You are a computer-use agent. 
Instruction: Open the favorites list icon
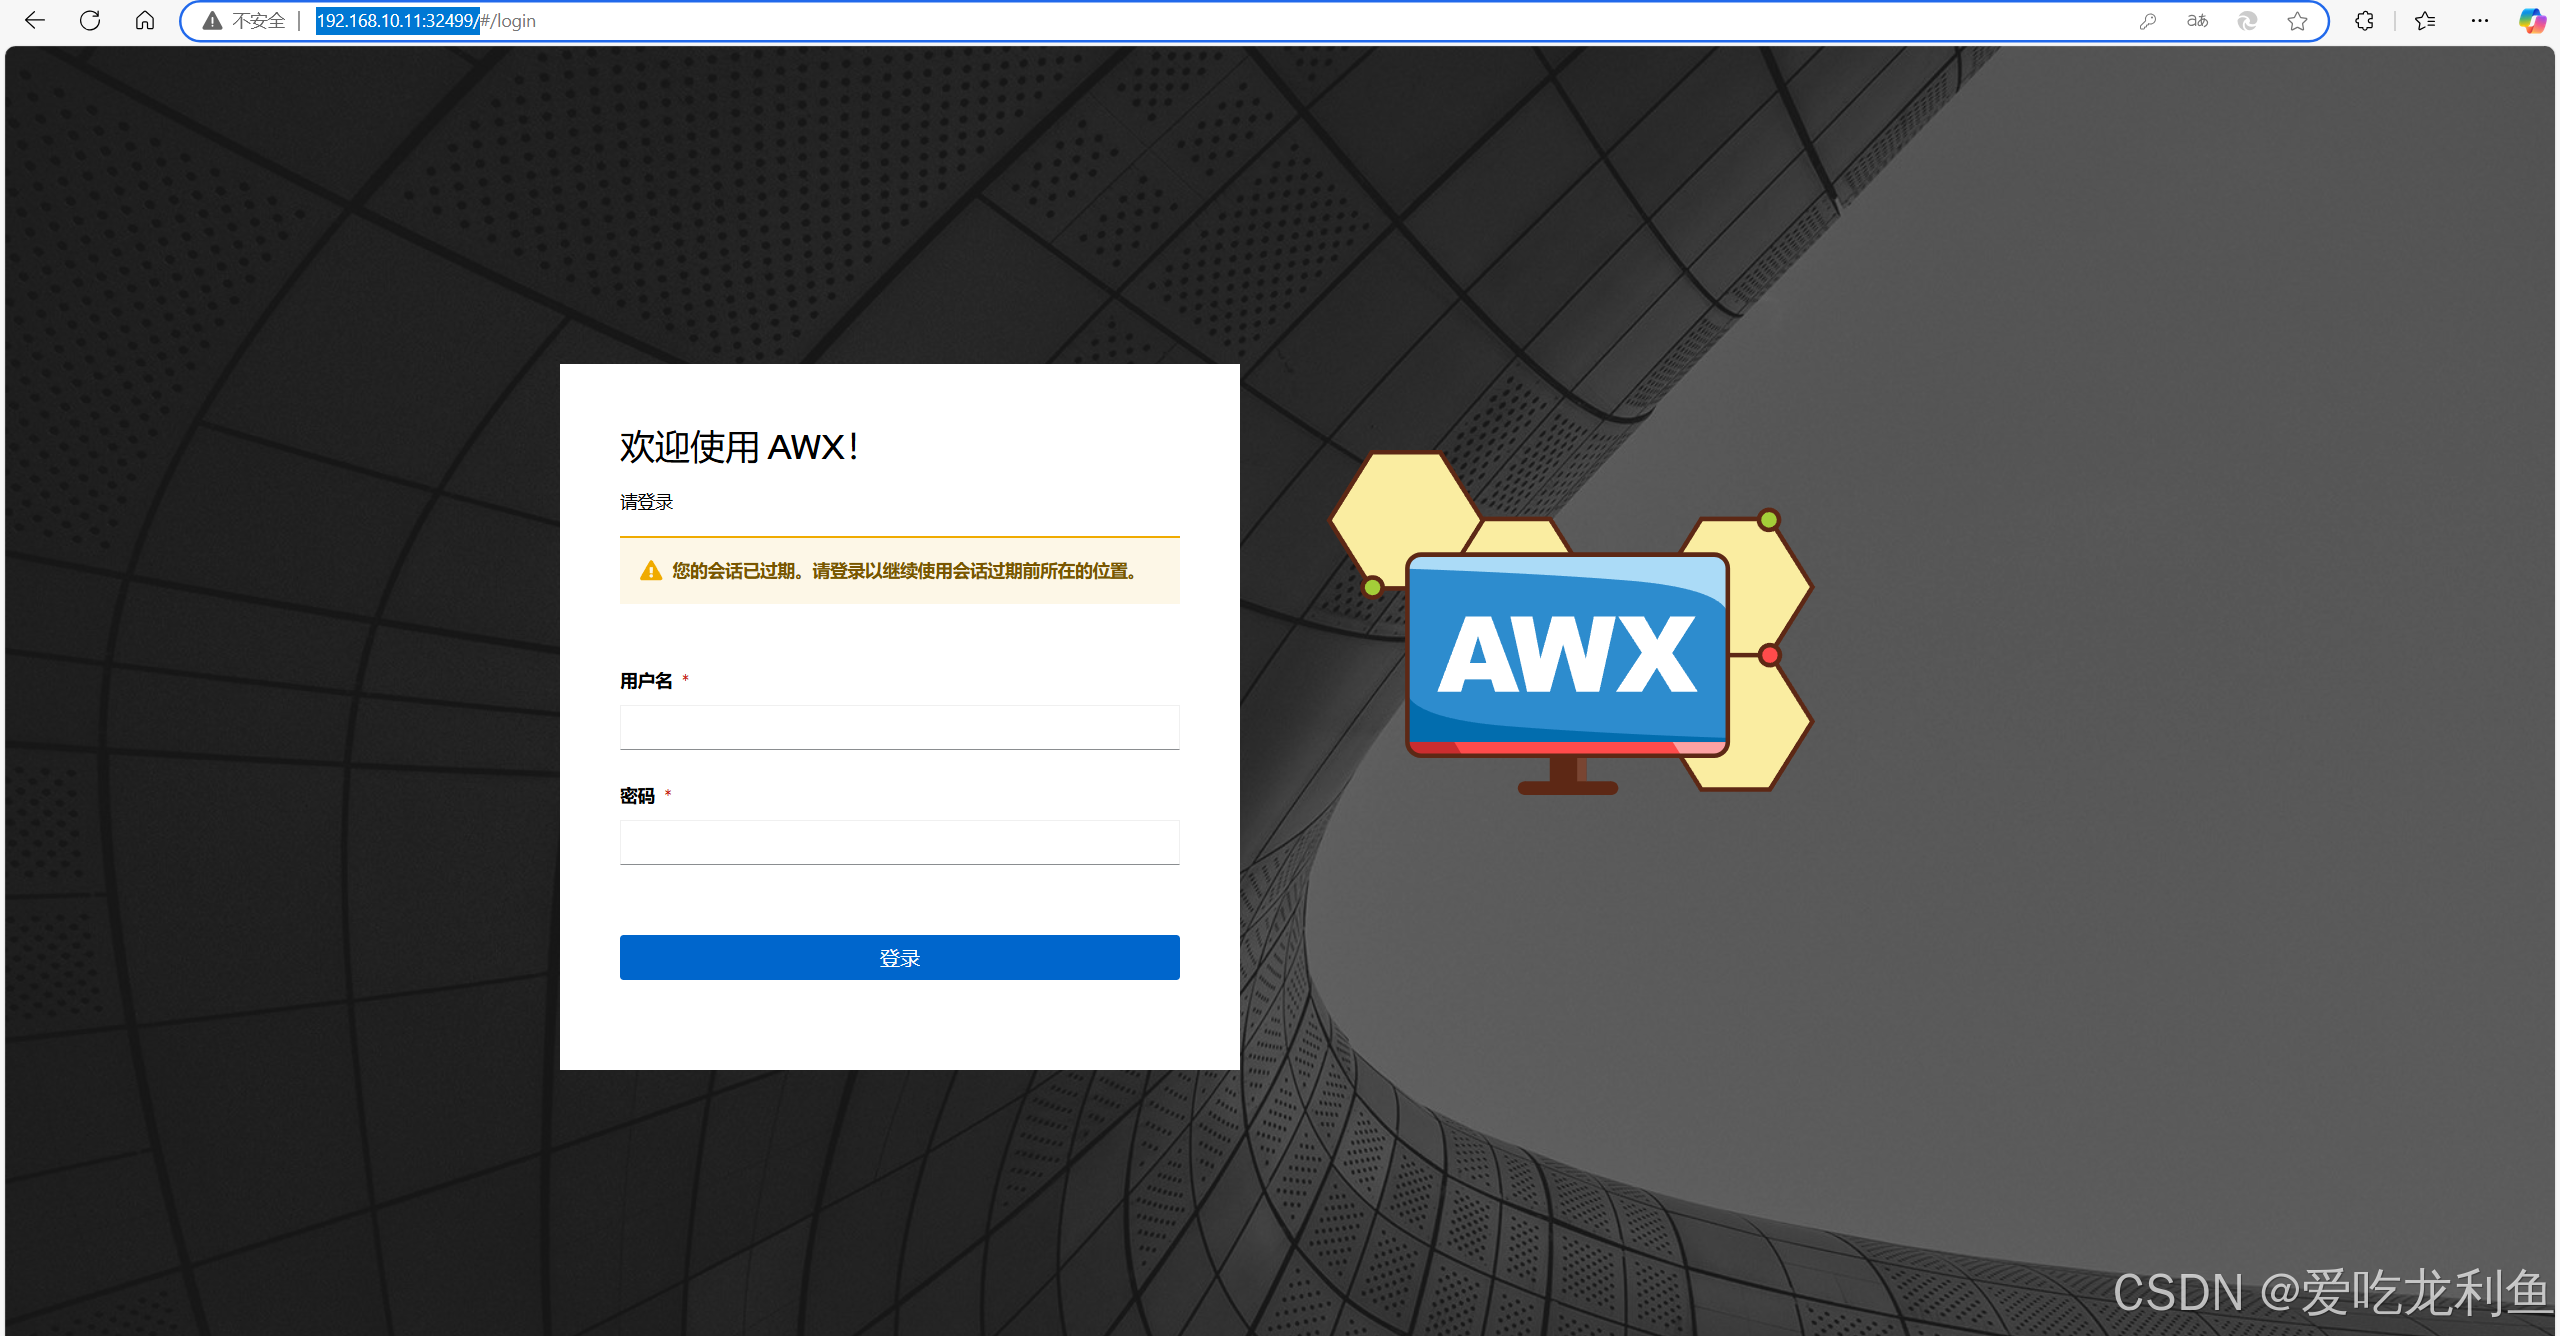coord(2425,21)
